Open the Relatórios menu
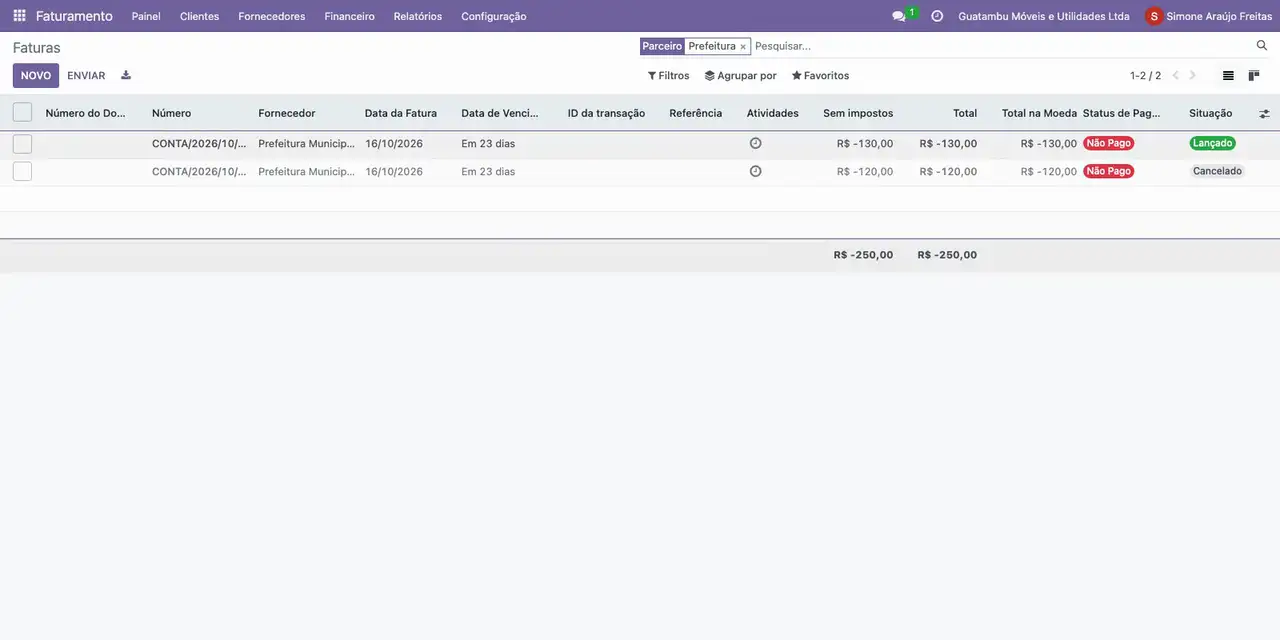 click(418, 16)
